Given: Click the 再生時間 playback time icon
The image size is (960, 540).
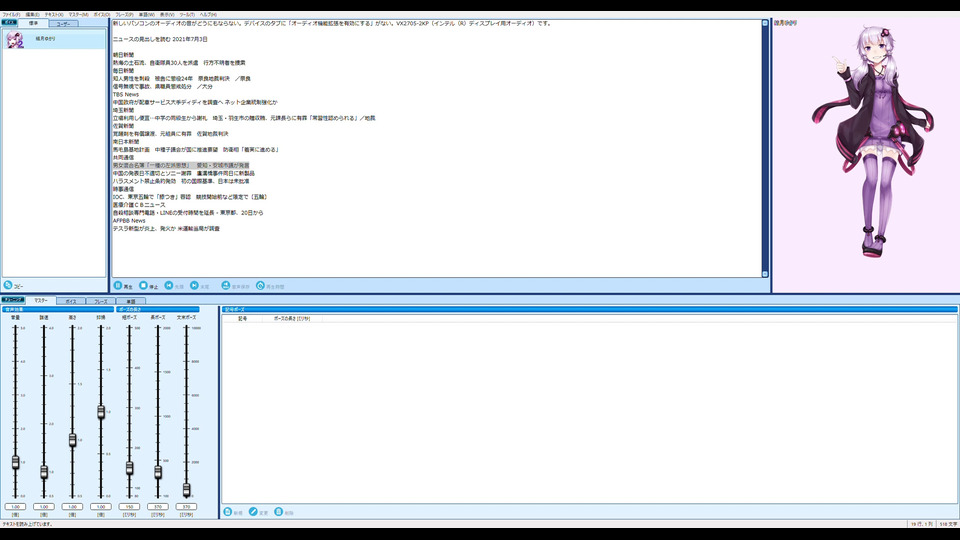Looking at the screenshot, I should tap(260, 285).
